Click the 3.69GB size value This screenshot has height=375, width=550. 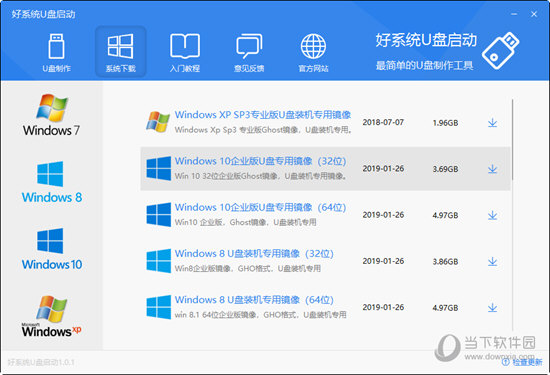[x=445, y=169]
